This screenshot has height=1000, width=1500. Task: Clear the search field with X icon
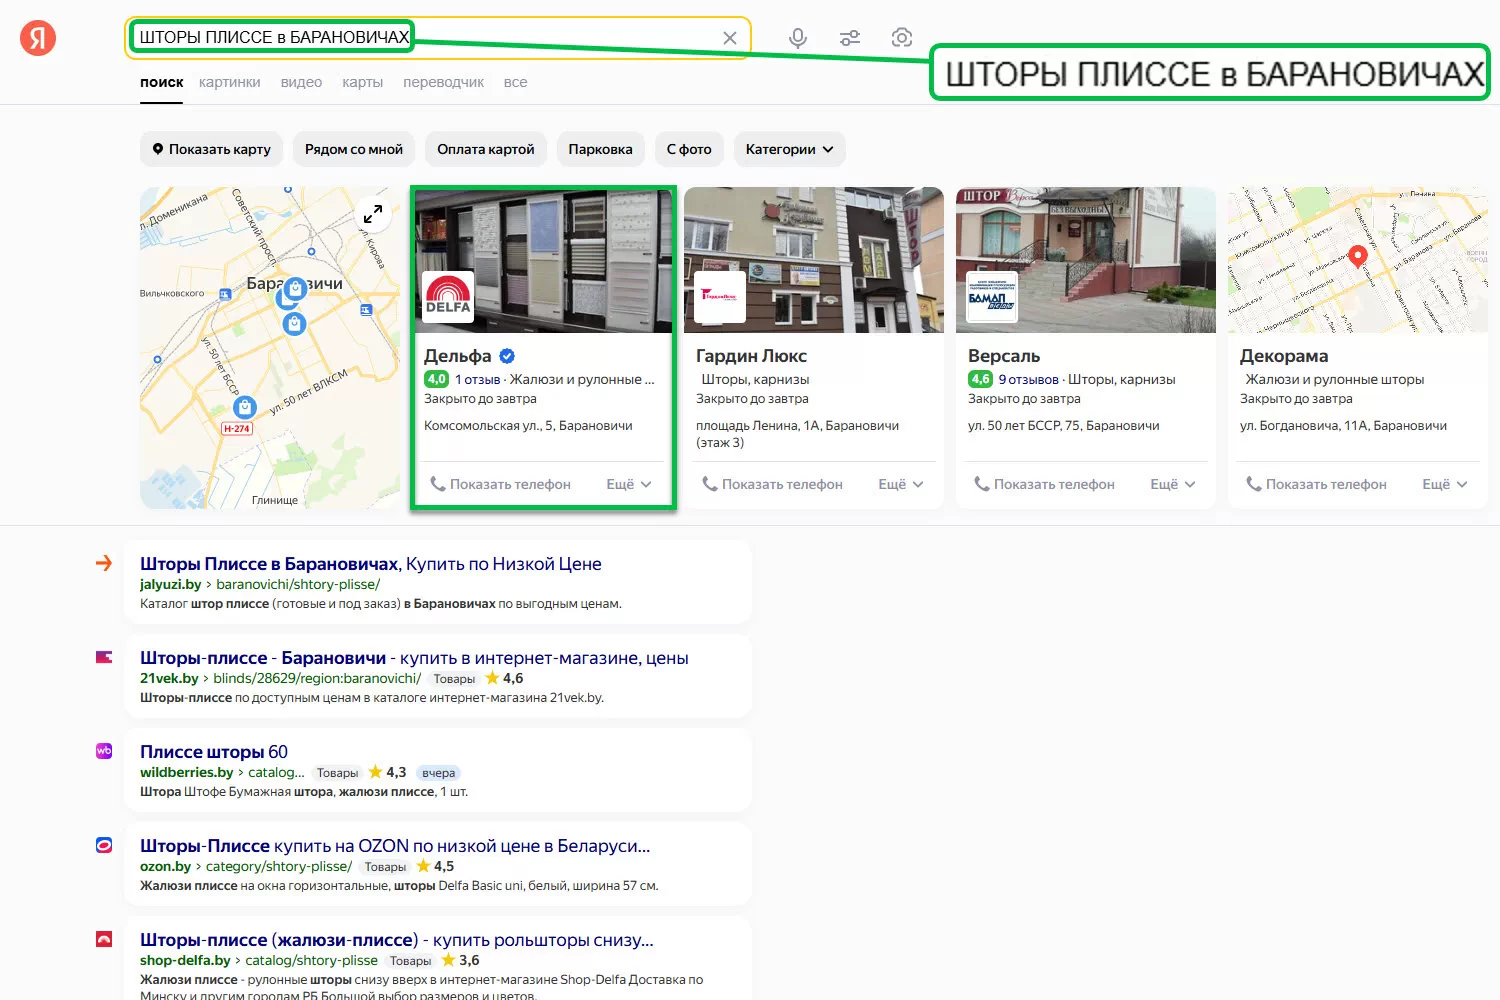(x=730, y=38)
